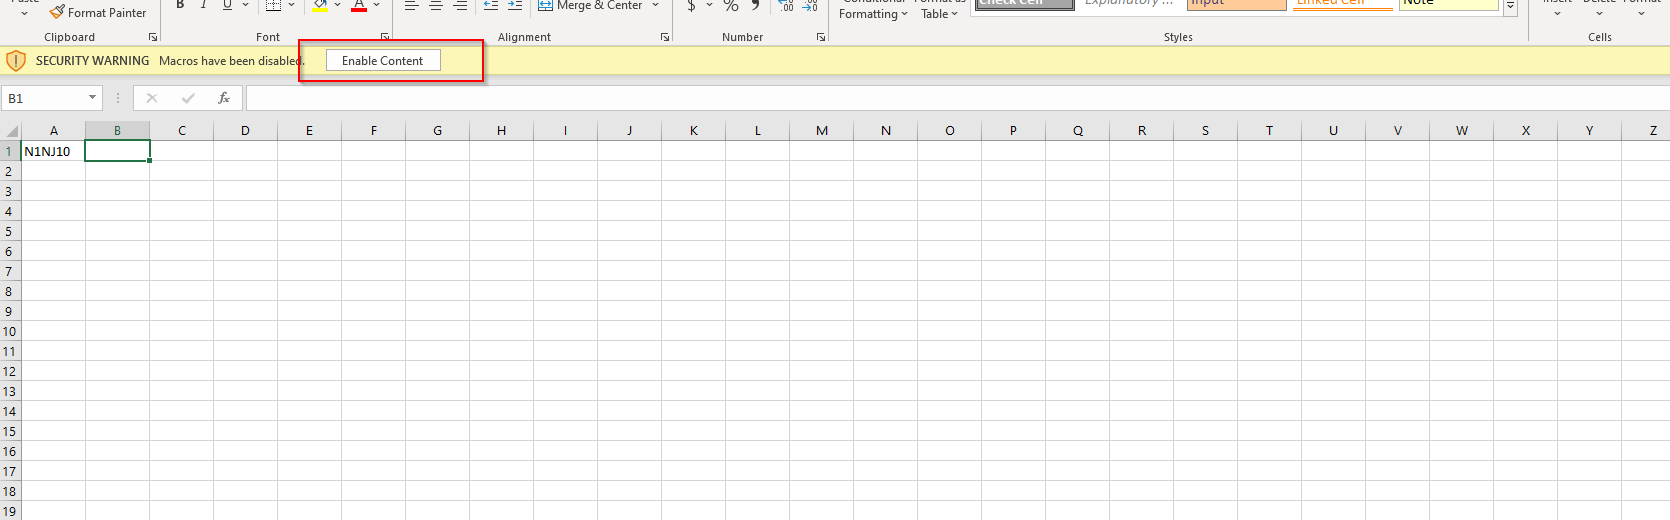This screenshot has width=1670, height=520.
Task: Expand the cell styles gallery
Action: tap(1510, 8)
